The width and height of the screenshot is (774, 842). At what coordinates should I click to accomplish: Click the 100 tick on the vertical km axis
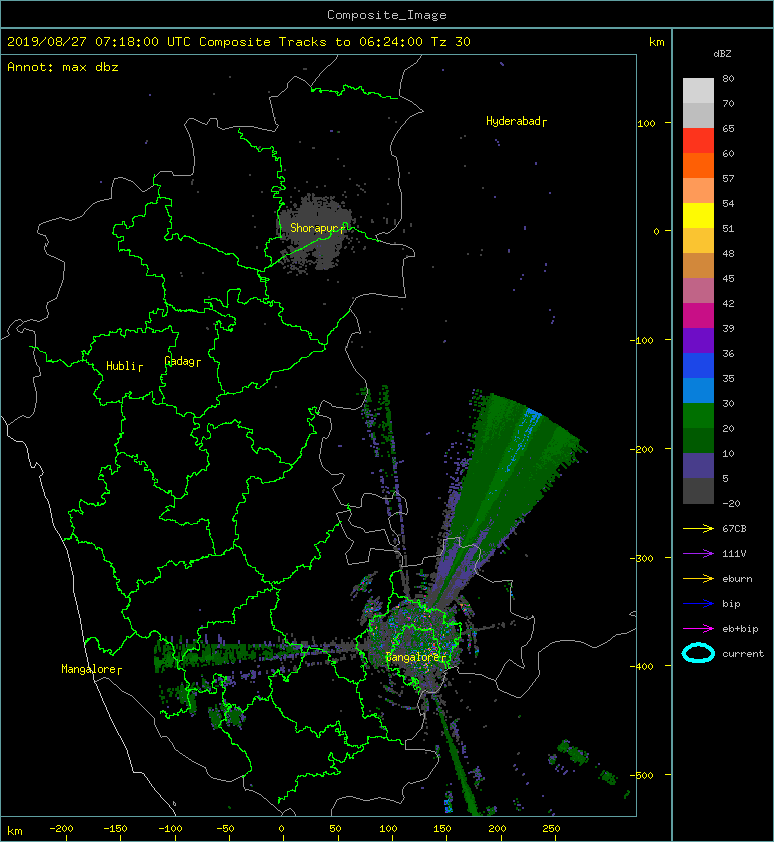[646, 124]
